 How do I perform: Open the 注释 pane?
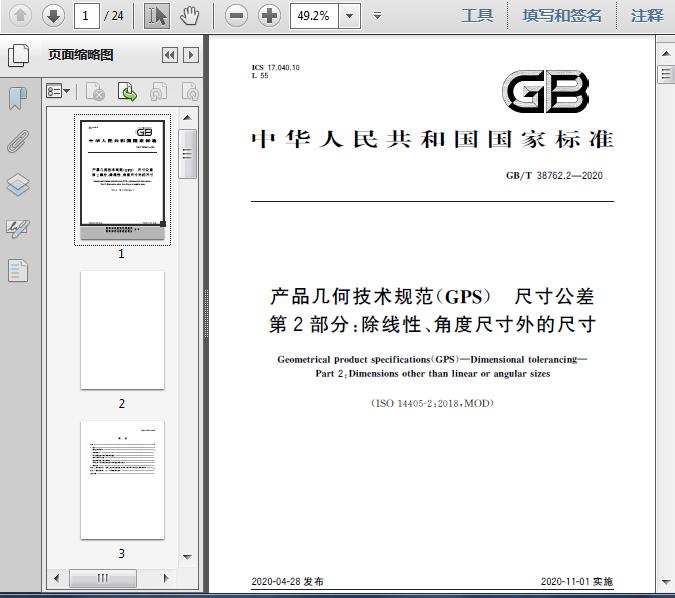coord(647,15)
